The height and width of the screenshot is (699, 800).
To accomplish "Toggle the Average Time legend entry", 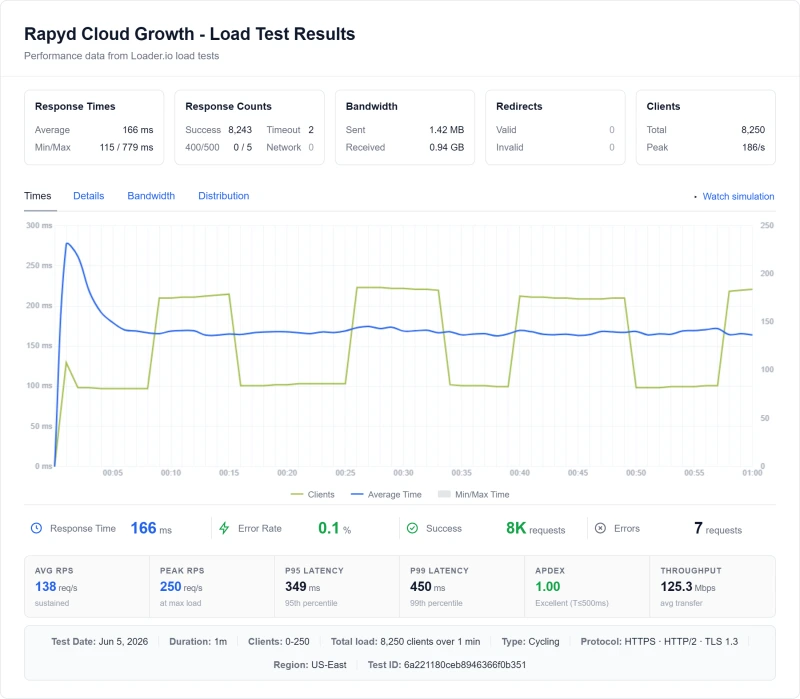I will tap(386, 494).
